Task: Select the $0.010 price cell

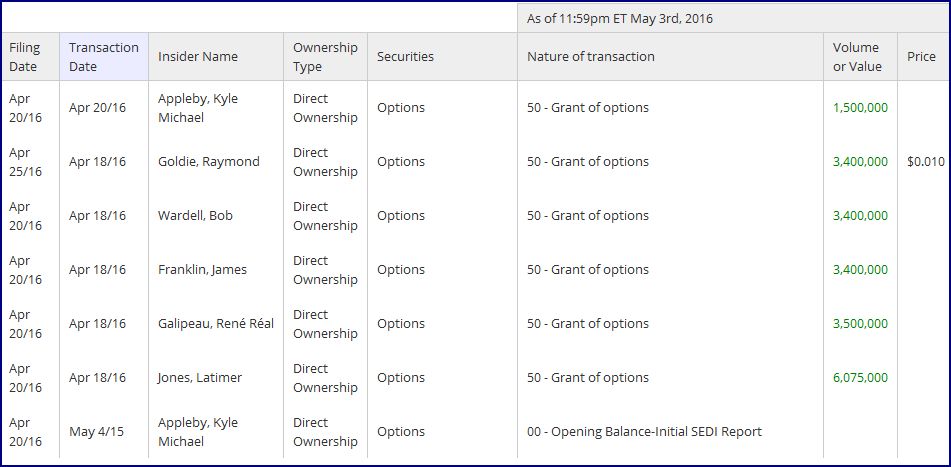Action: click(925, 162)
